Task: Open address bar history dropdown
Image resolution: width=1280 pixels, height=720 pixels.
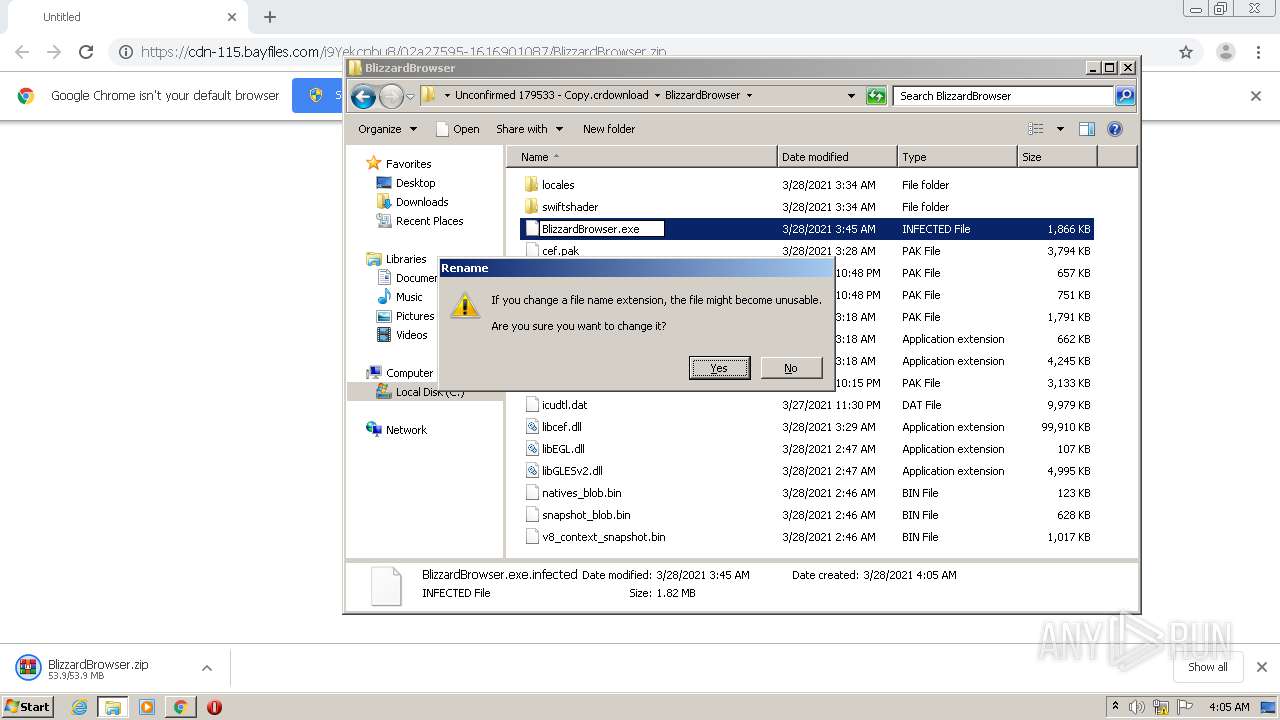Action: tap(851, 96)
